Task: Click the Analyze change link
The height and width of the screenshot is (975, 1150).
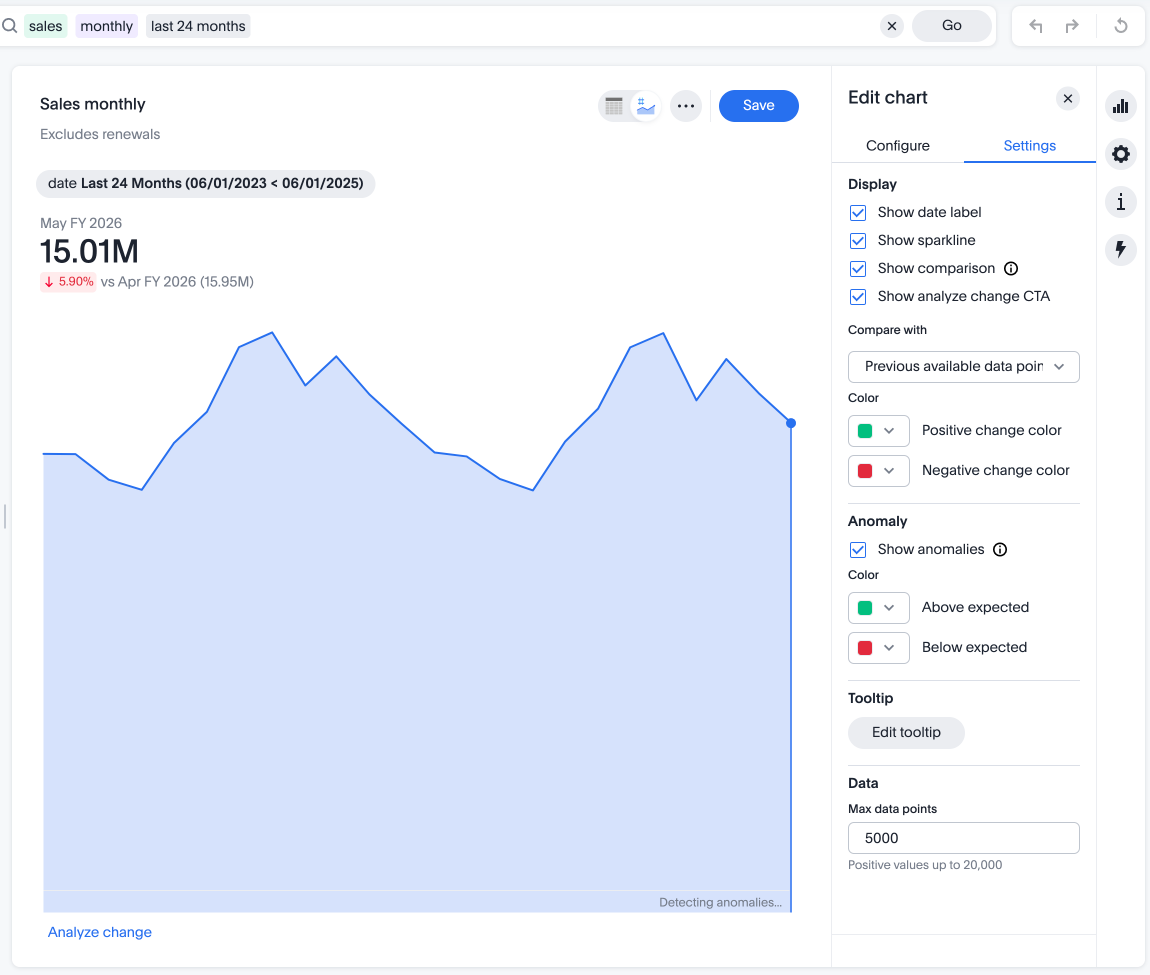Action: point(99,932)
